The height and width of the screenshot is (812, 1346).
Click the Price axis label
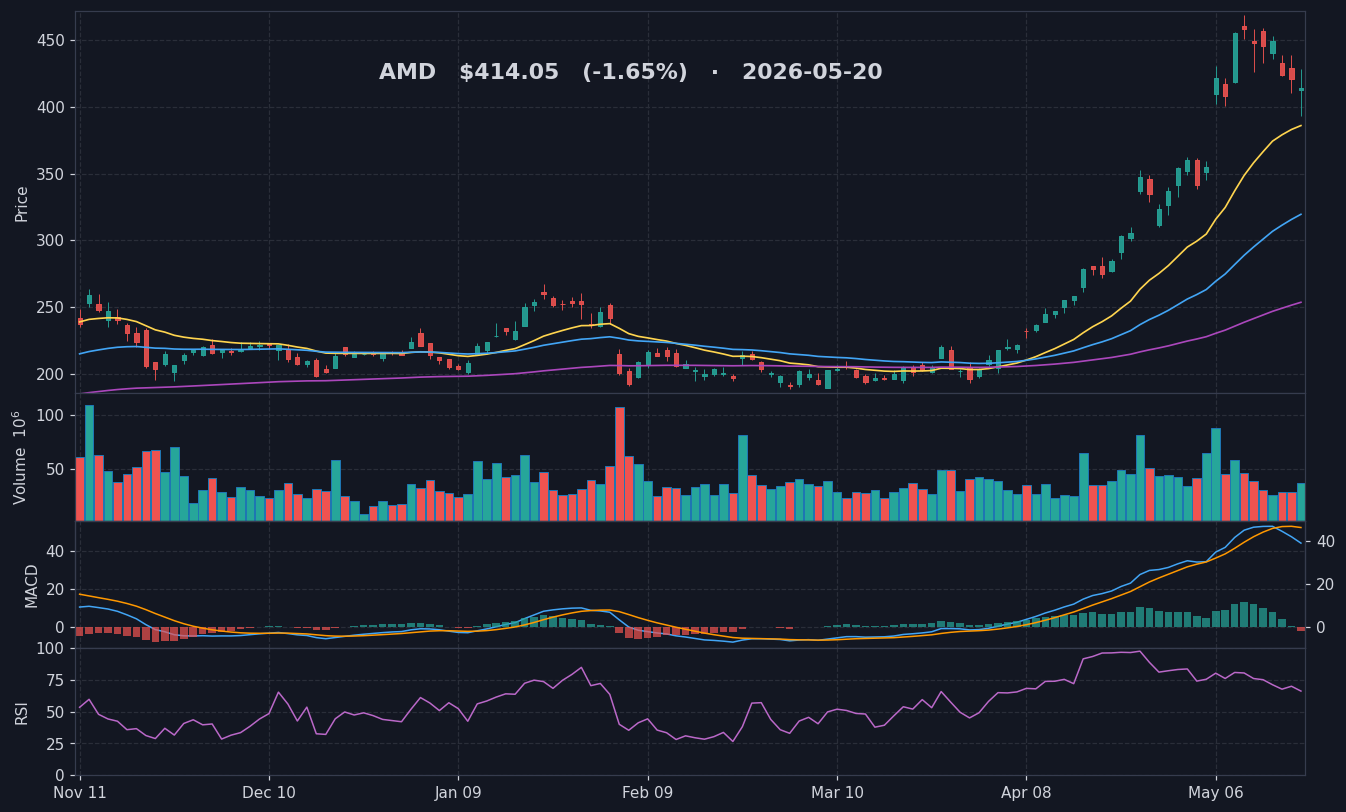point(22,204)
